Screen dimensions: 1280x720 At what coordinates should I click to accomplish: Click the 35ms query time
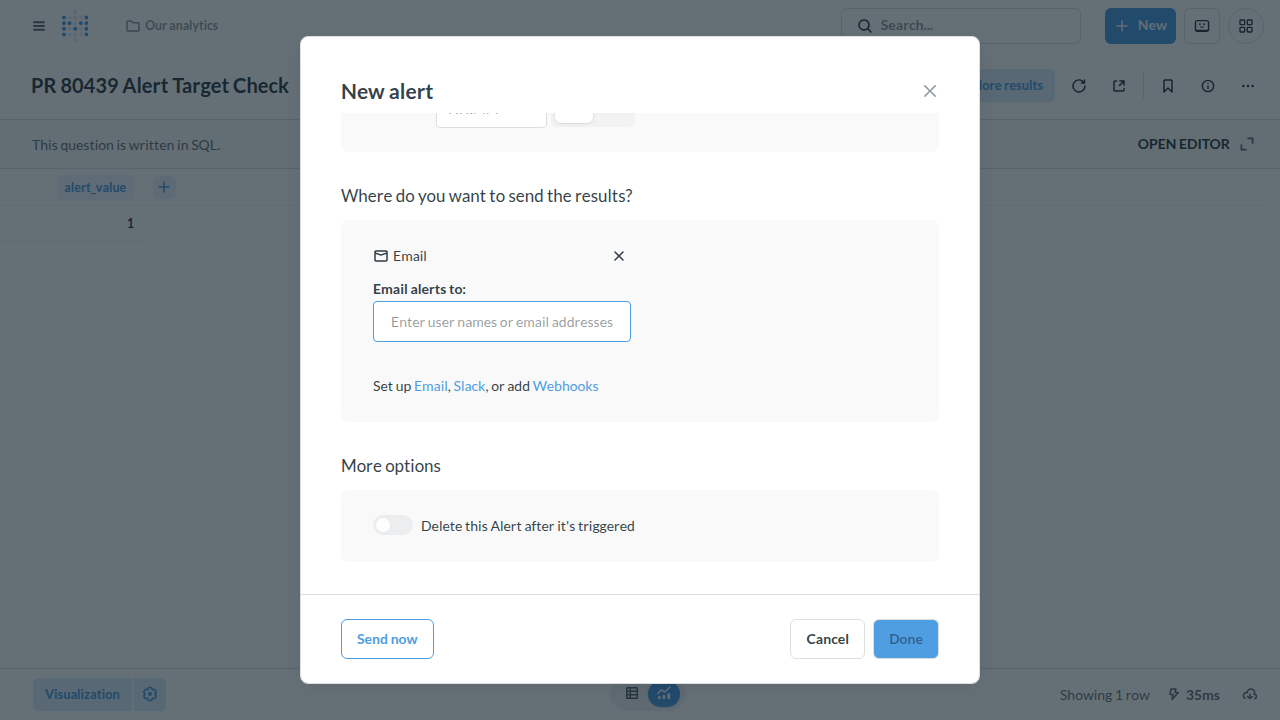(x=1194, y=695)
